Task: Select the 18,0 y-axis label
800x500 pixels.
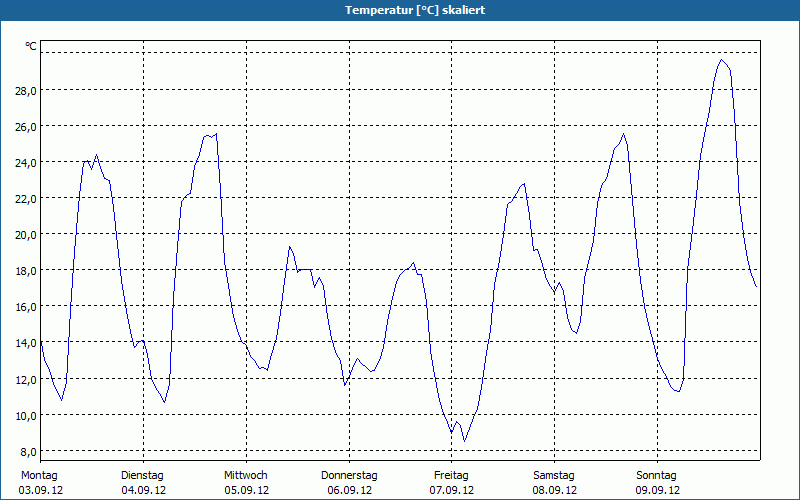Action: [26, 271]
